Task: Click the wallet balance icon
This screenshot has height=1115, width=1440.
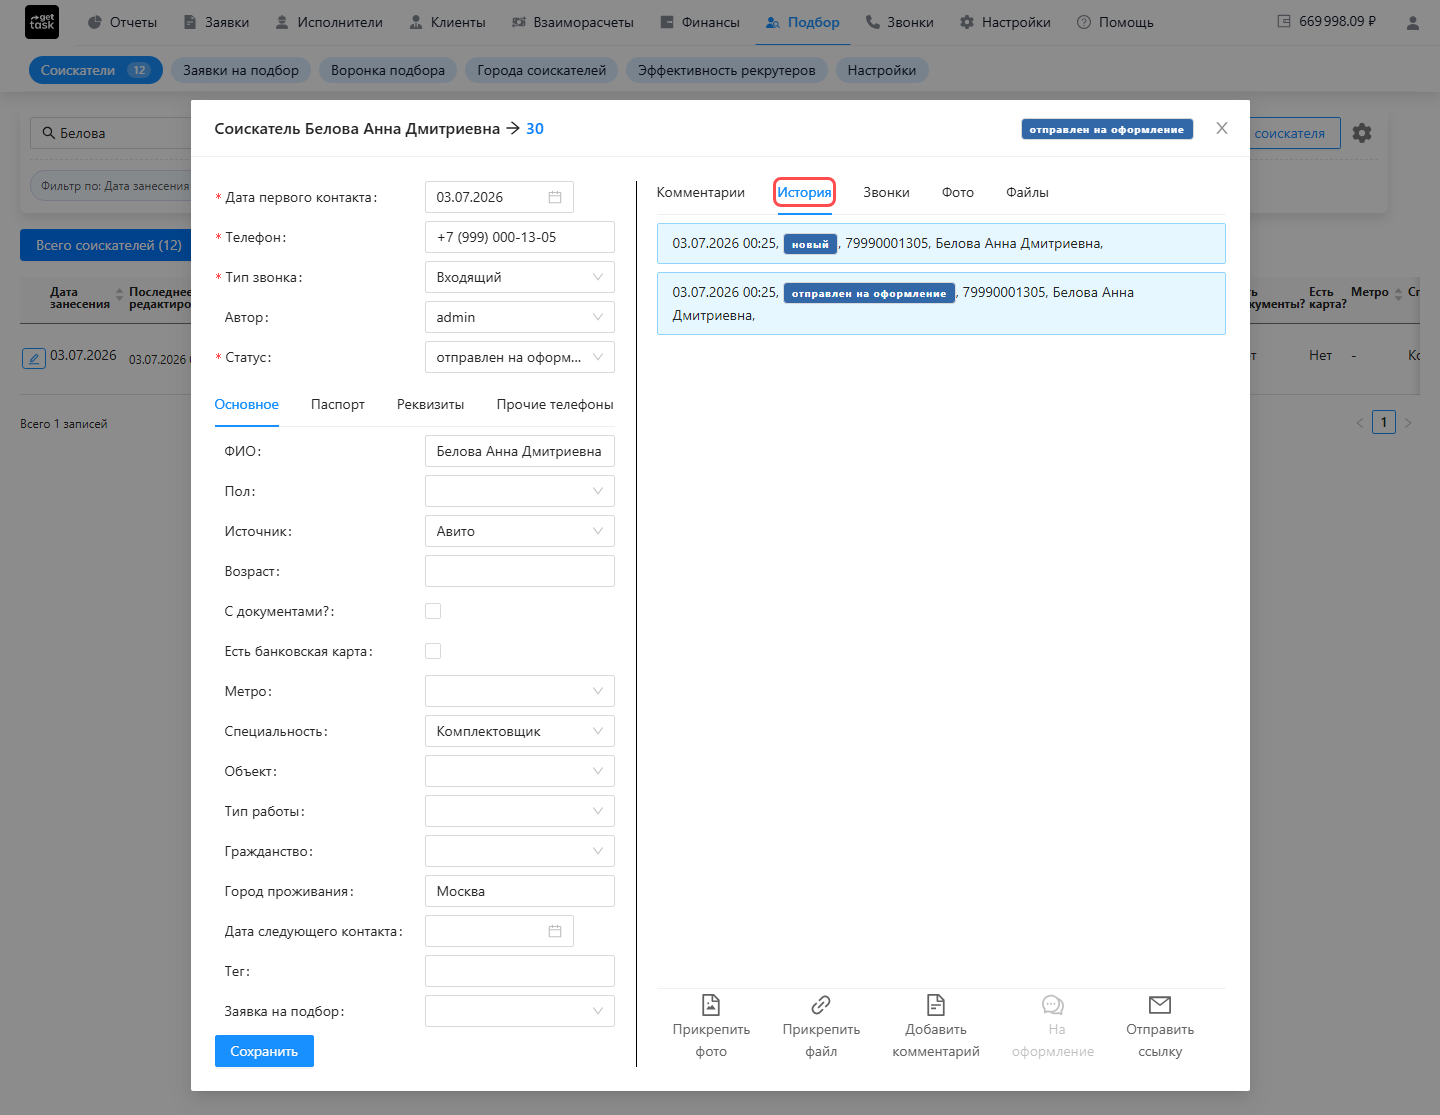Action: pos(1284,21)
